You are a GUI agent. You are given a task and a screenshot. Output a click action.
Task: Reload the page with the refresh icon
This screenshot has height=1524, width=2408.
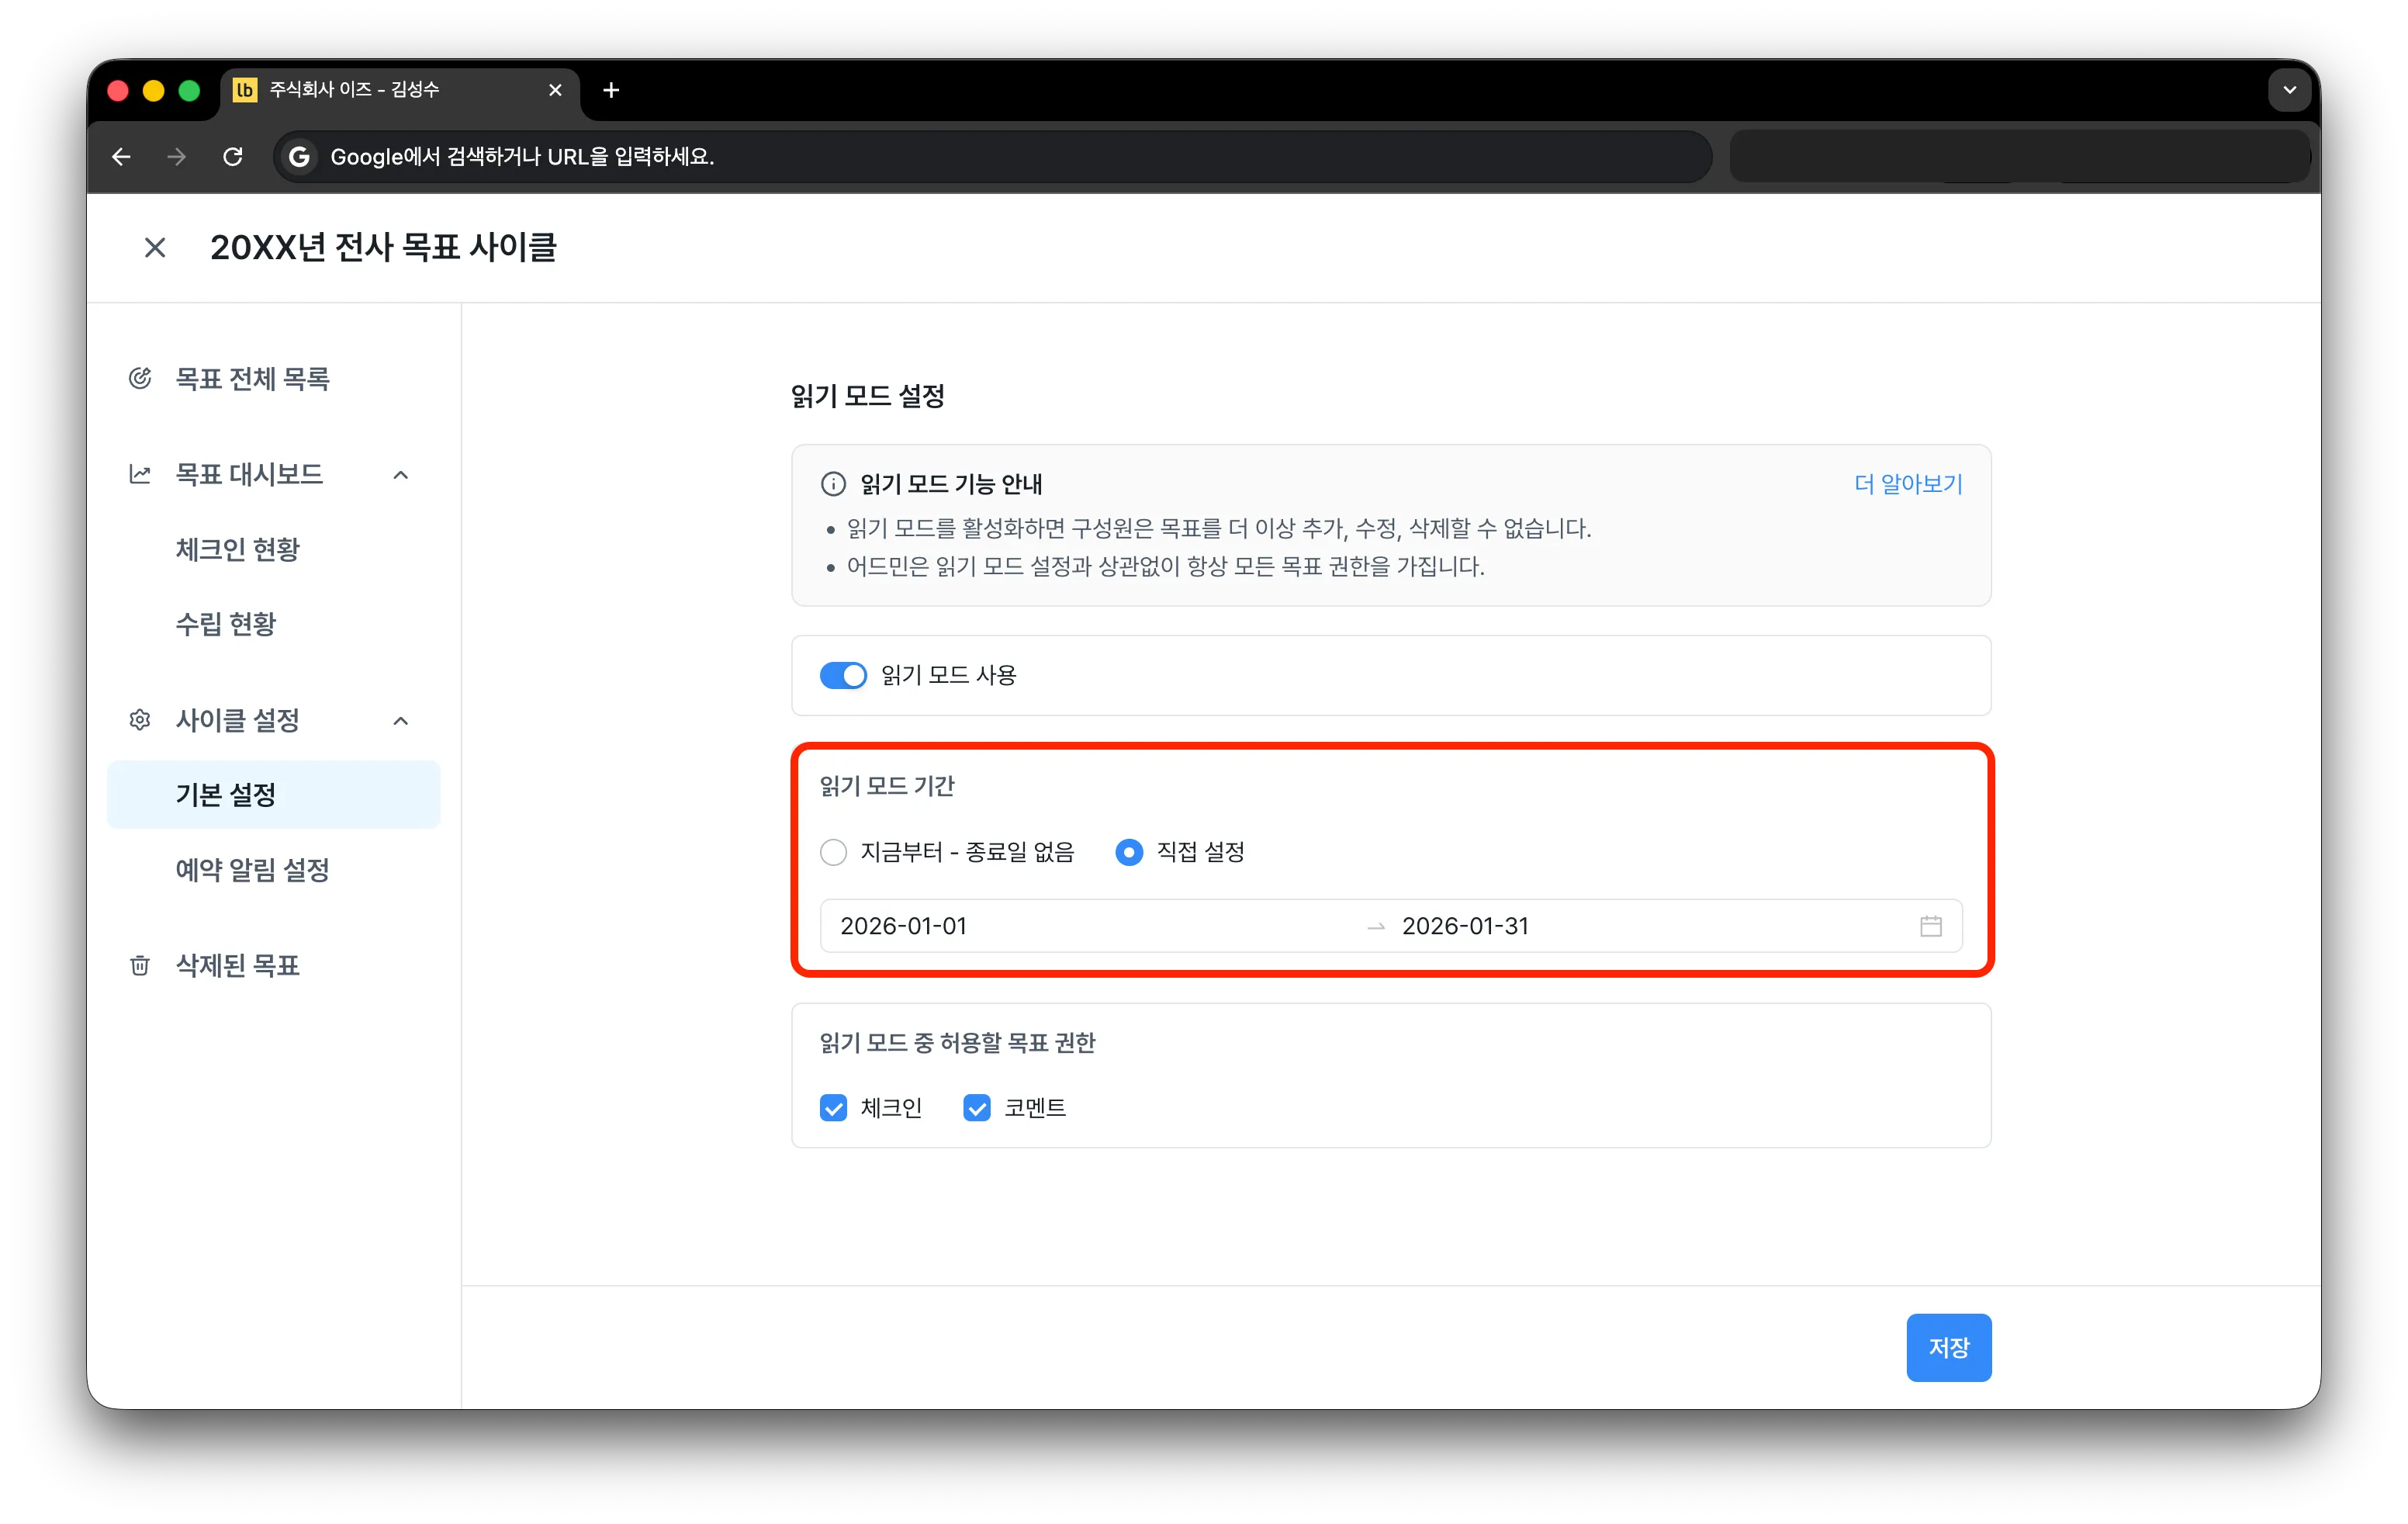point(233,156)
